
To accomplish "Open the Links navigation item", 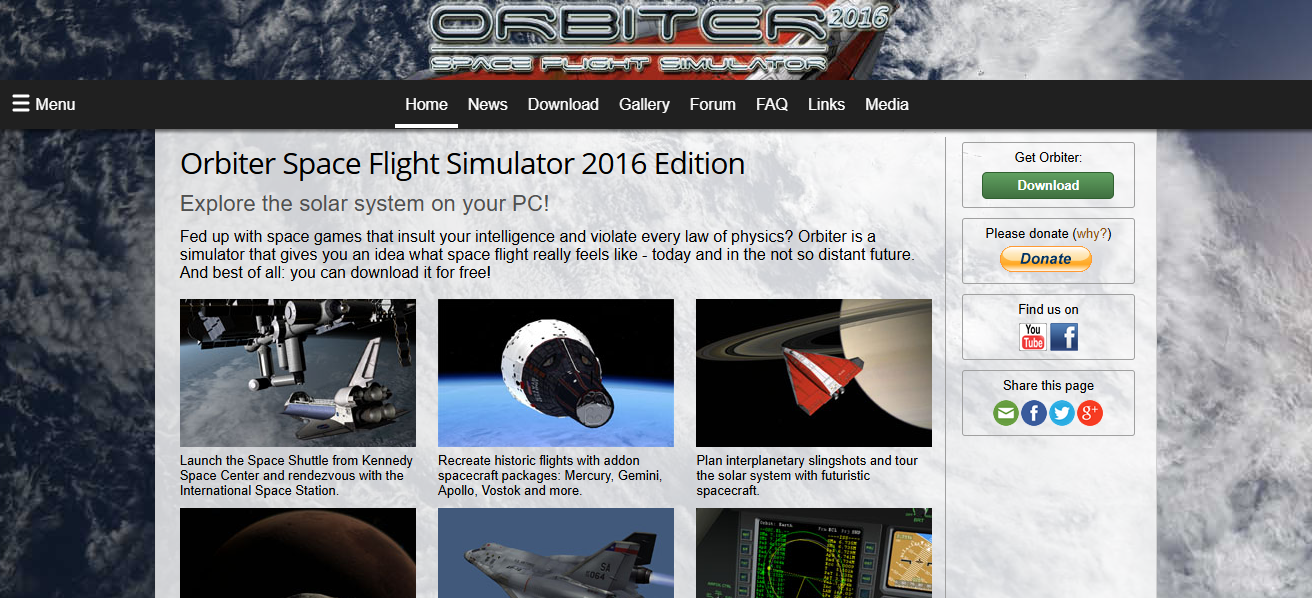I will click(x=826, y=104).
